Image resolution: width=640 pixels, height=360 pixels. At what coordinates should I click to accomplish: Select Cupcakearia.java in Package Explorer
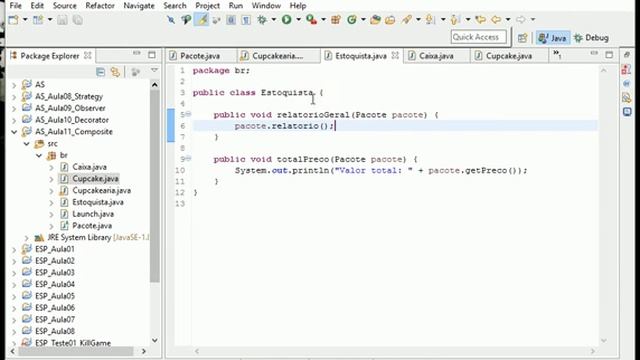[102, 191]
